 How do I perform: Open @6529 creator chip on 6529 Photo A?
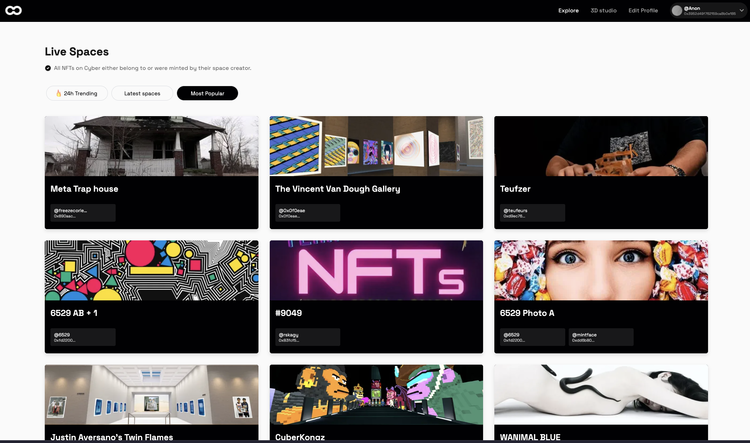(x=532, y=337)
